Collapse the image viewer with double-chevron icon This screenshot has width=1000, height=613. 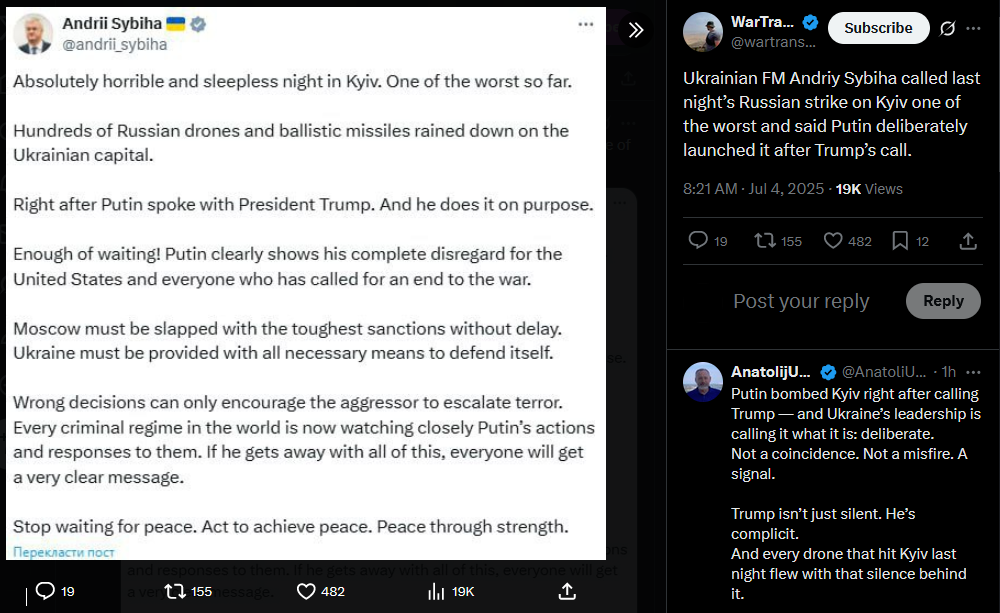click(x=636, y=30)
